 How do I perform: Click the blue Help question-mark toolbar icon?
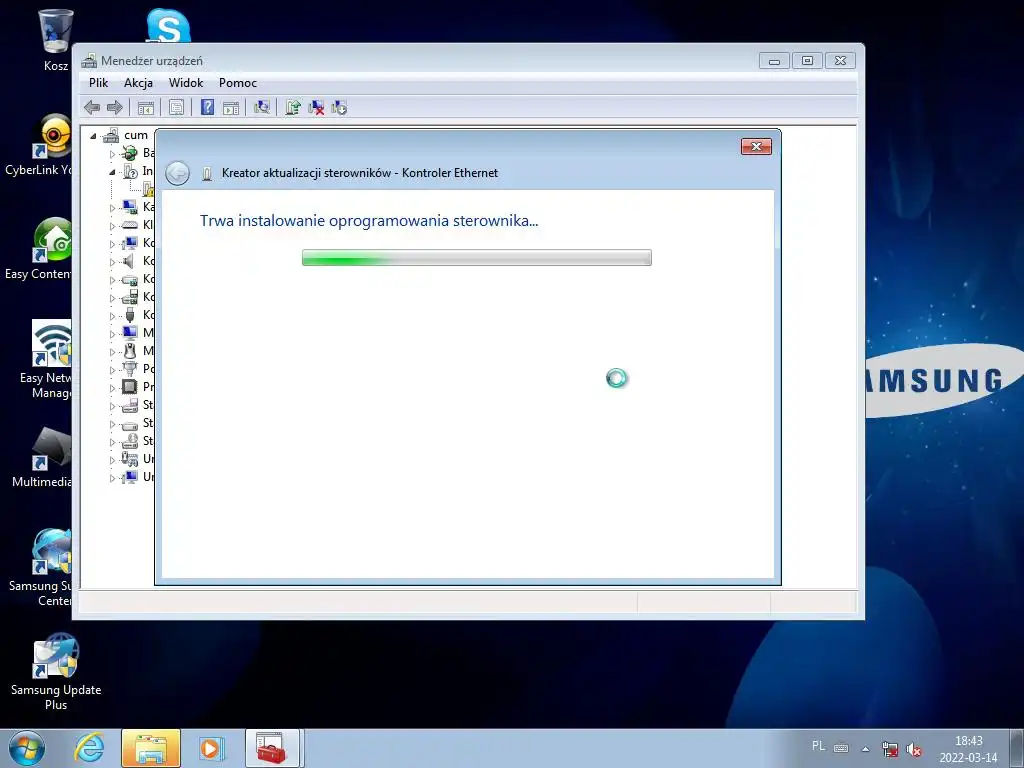click(x=207, y=107)
